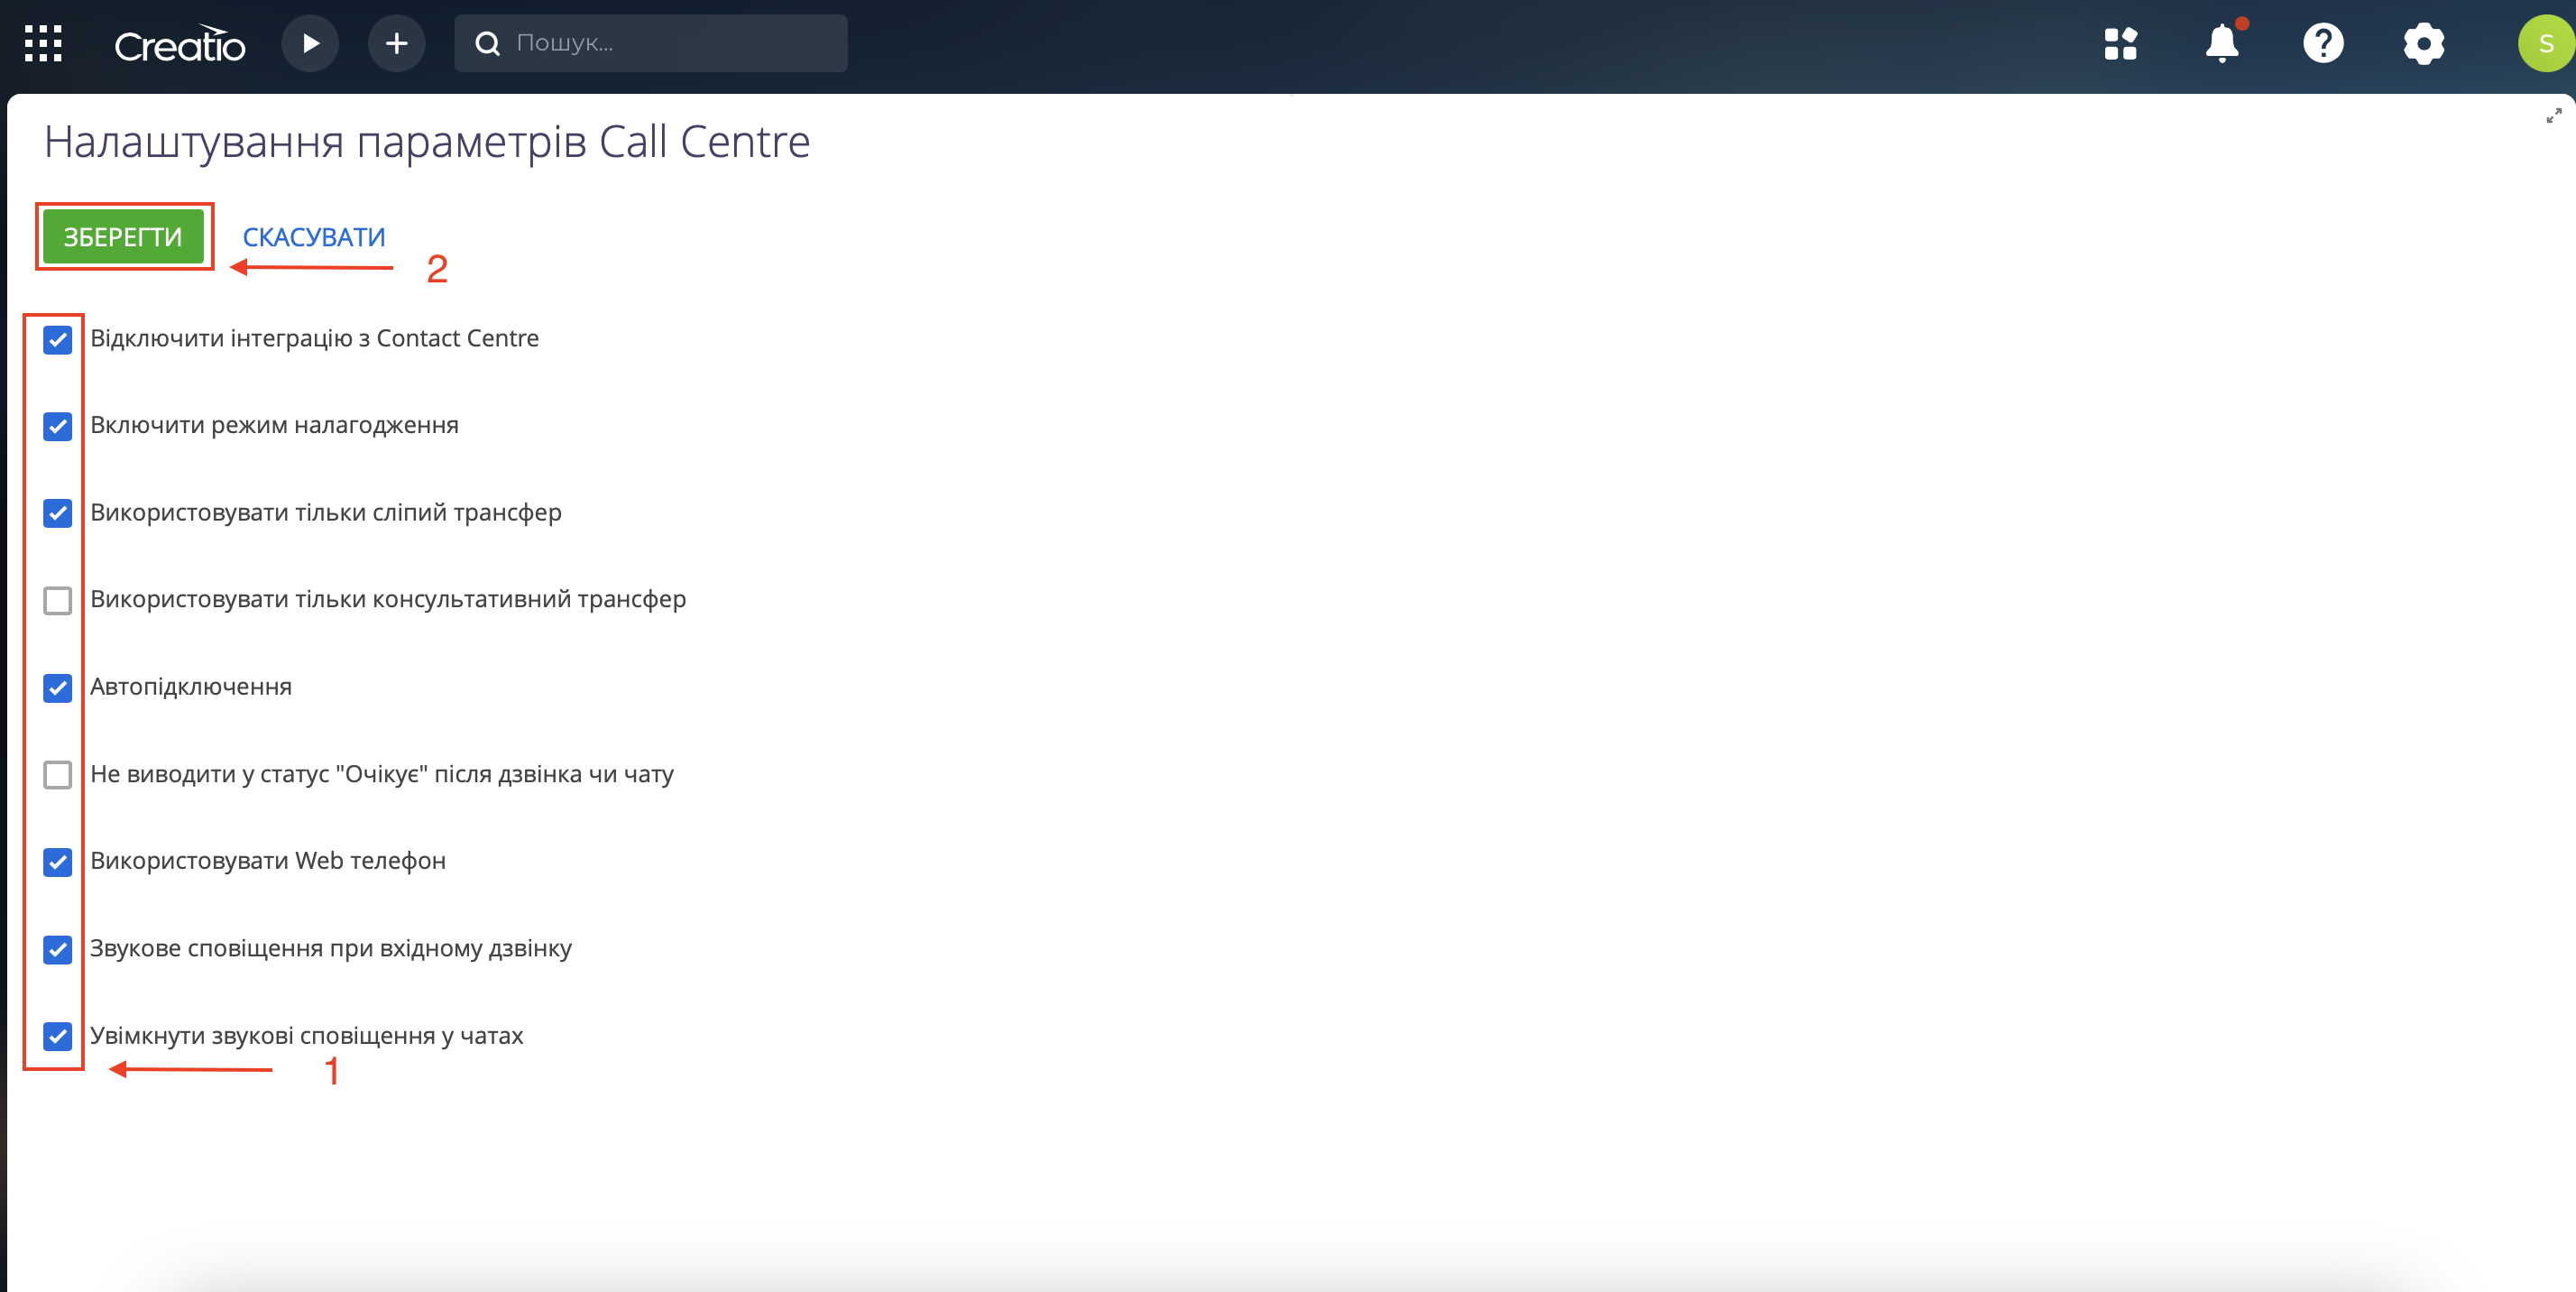Uncheck Відключити інтеграцію з Contact Centre
The width and height of the screenshot is (2576, 1292).
58,339
